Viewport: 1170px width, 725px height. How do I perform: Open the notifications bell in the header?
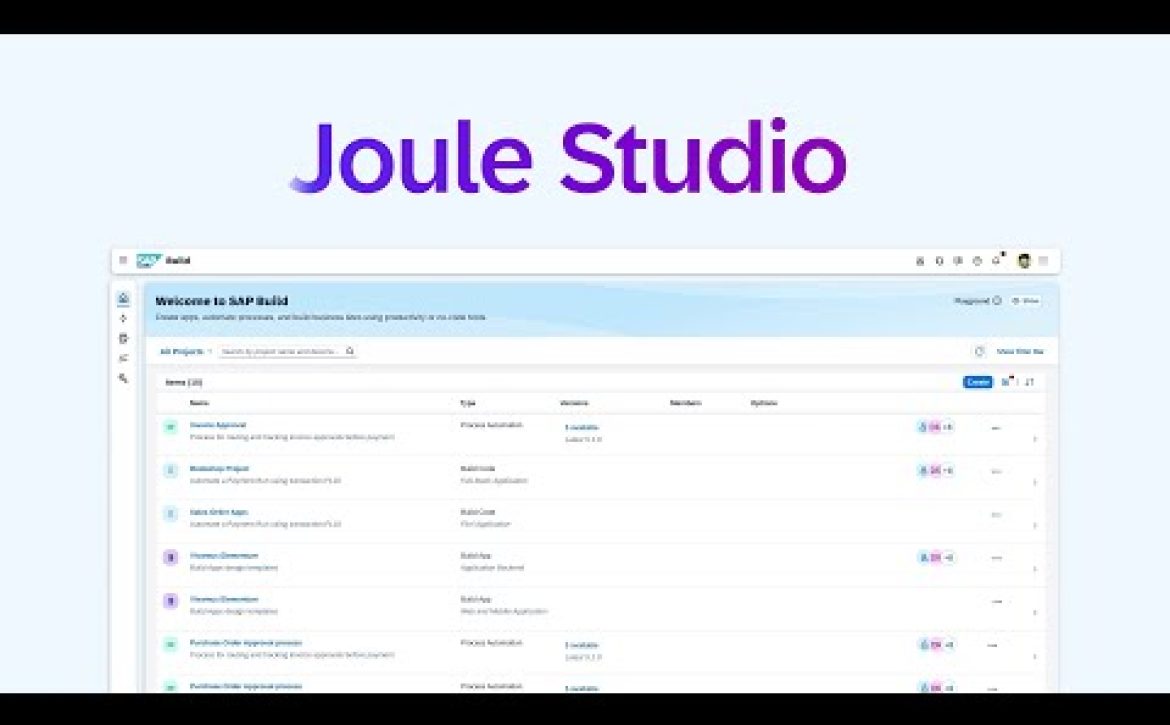[996, 260]
